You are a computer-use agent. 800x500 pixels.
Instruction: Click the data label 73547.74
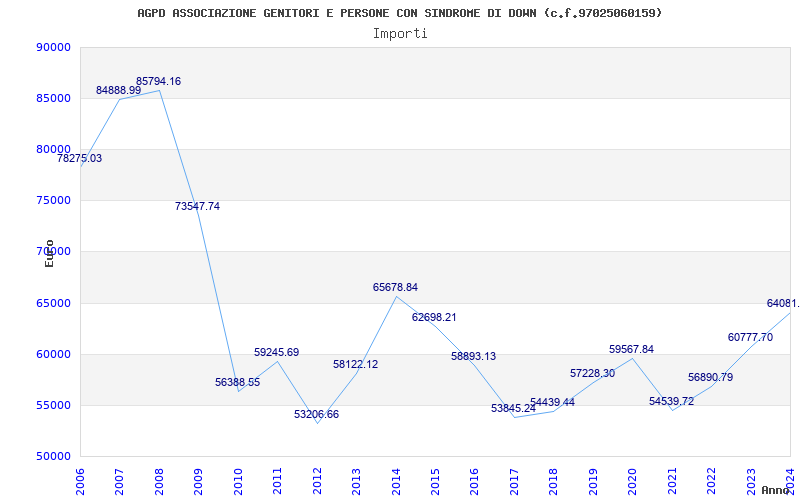click(197, 207)
